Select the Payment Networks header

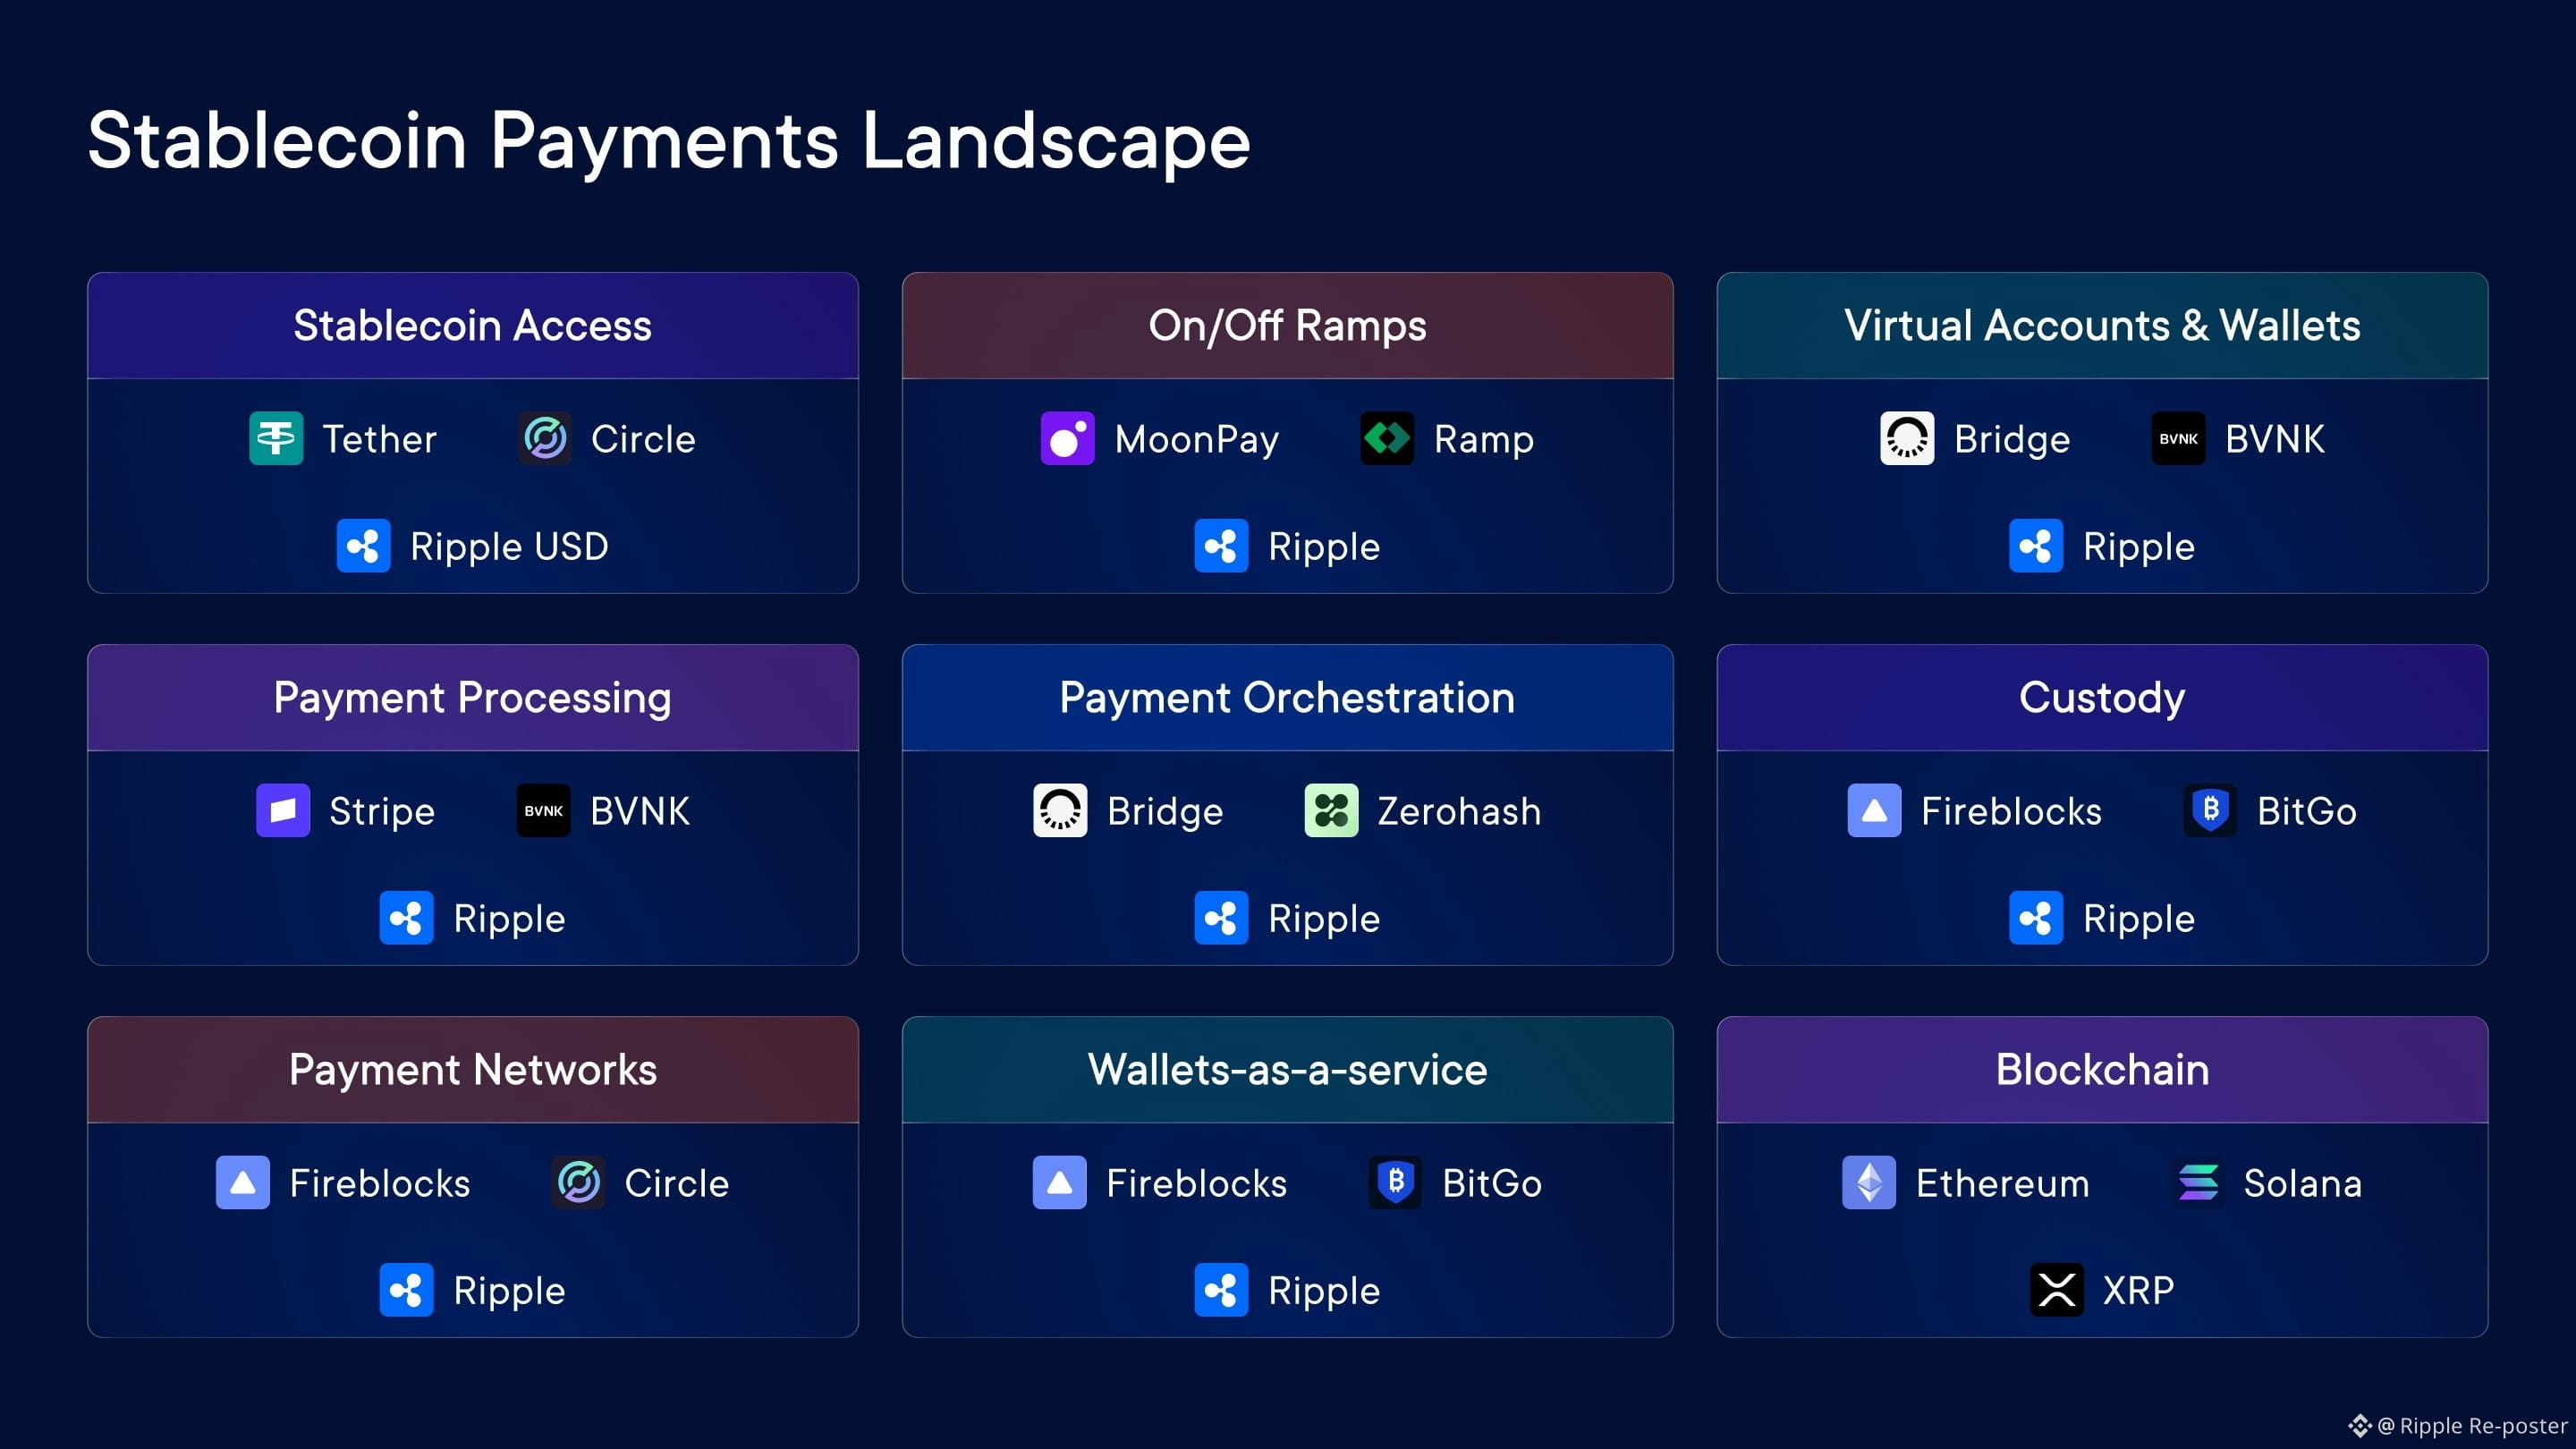coord(473,1069)
